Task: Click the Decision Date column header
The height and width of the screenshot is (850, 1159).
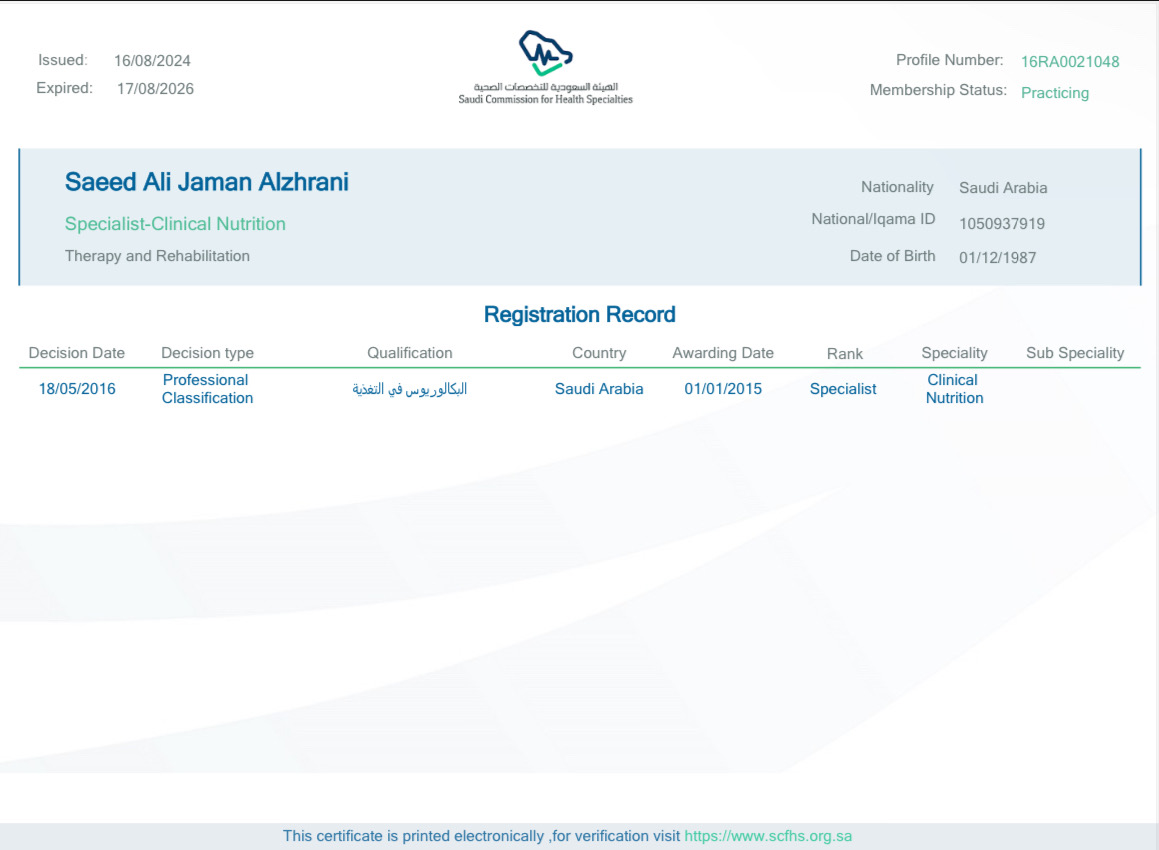Action: [77, 353]
